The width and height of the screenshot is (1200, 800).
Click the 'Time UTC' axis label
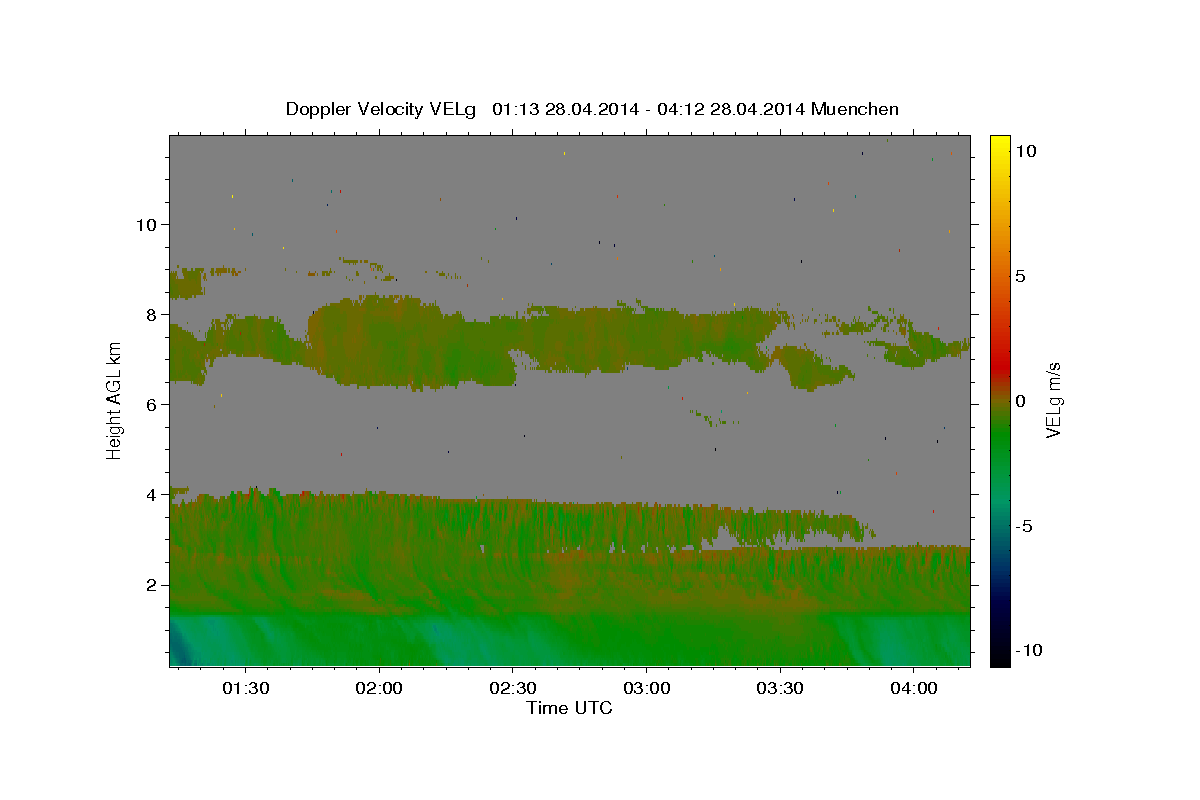569,708
